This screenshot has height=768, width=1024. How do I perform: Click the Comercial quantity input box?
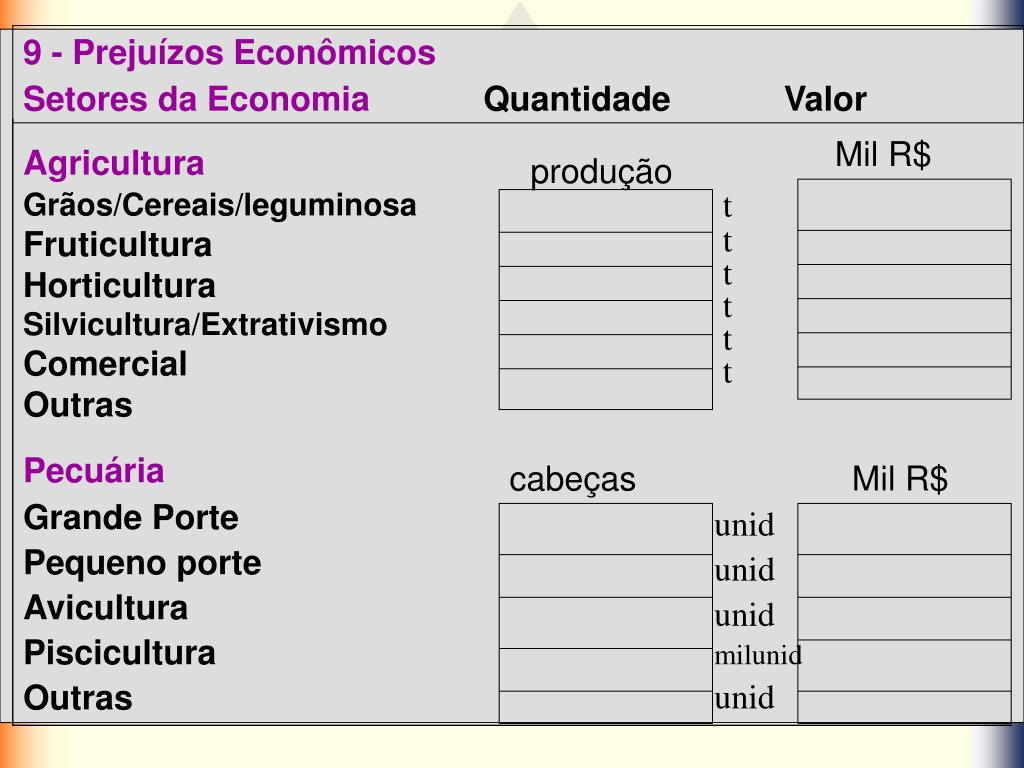(605, 351)
